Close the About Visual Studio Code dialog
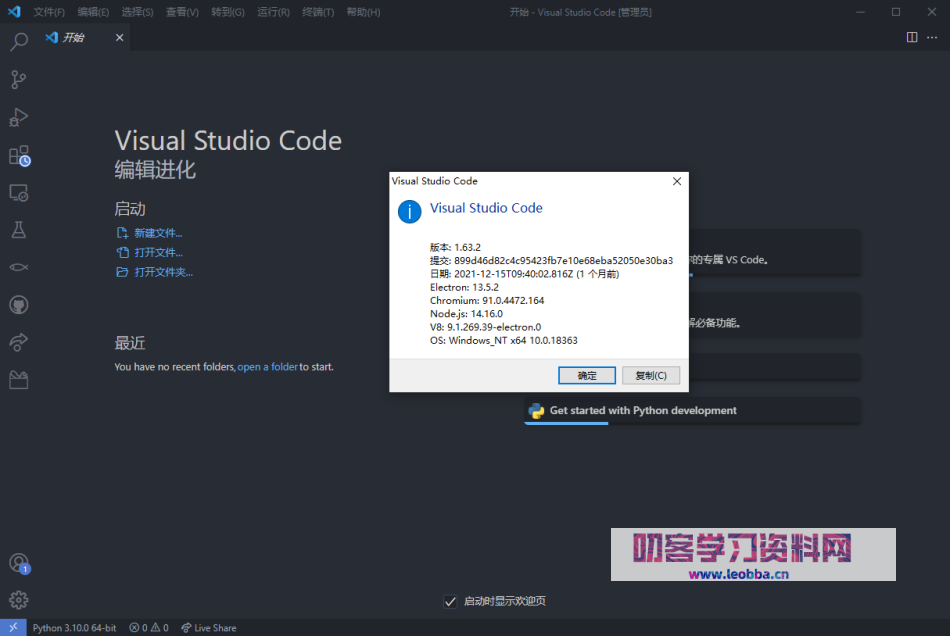The image size is (950, 636). click(x=677, y=181)
